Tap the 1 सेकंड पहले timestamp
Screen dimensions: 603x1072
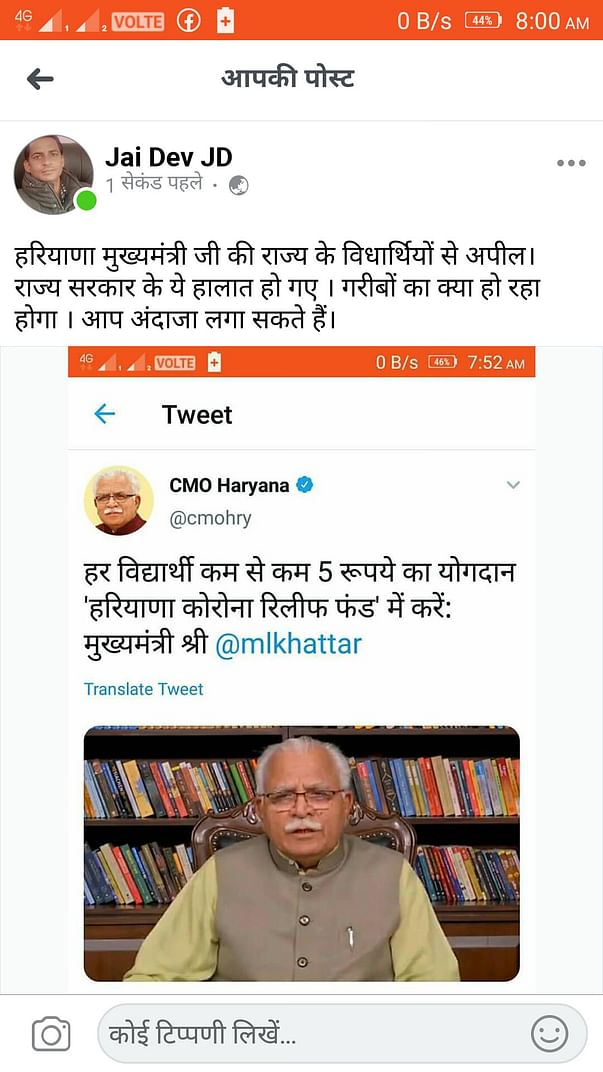click(x=155, y=185)
